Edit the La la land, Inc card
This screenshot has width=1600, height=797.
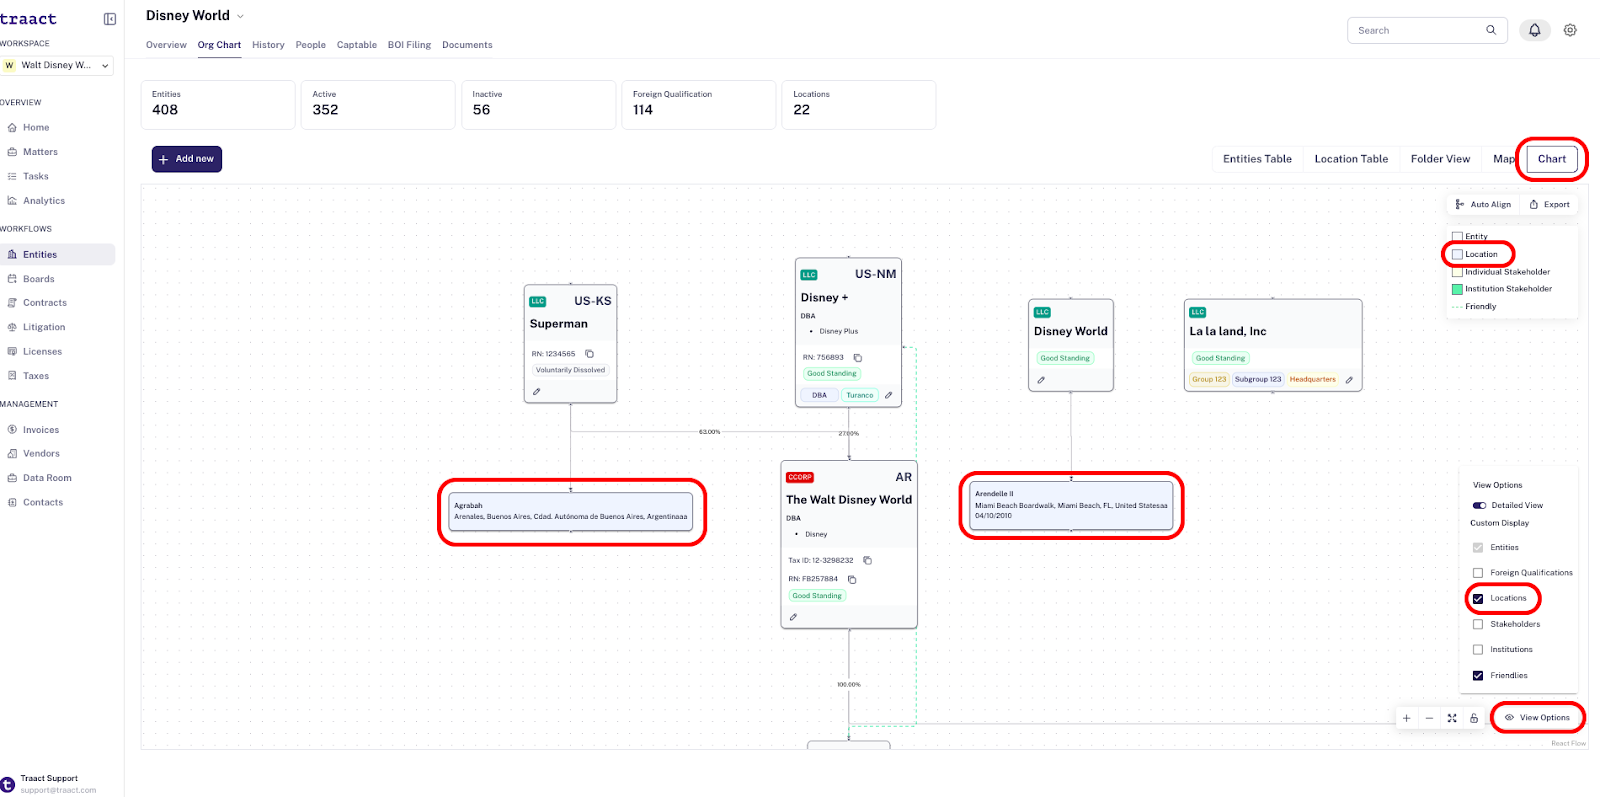click(x=1349, y=380)
